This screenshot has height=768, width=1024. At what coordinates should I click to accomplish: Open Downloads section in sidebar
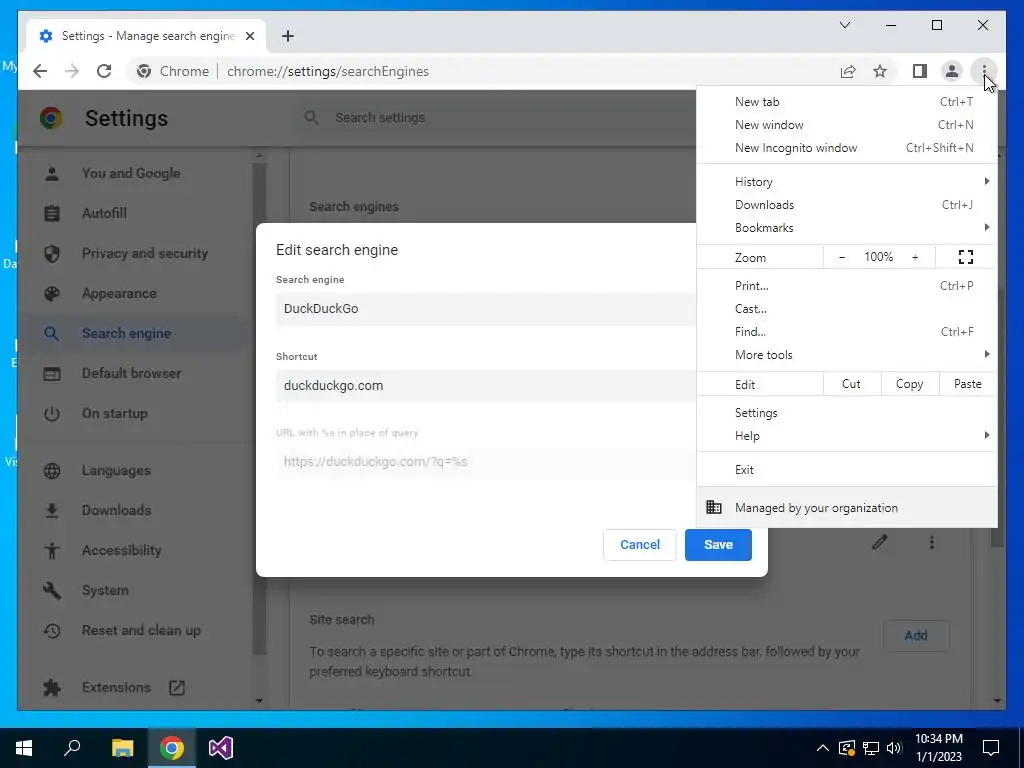pyautogui.click(x=116, y=510)
